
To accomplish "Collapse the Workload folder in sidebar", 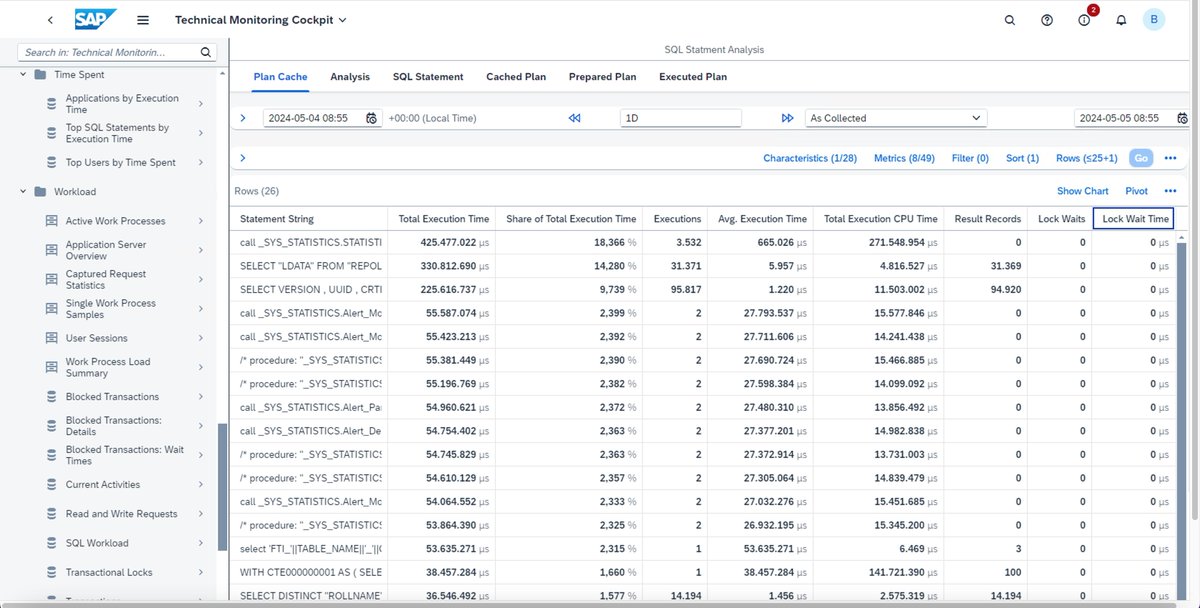I will click(x=24, y=191).
